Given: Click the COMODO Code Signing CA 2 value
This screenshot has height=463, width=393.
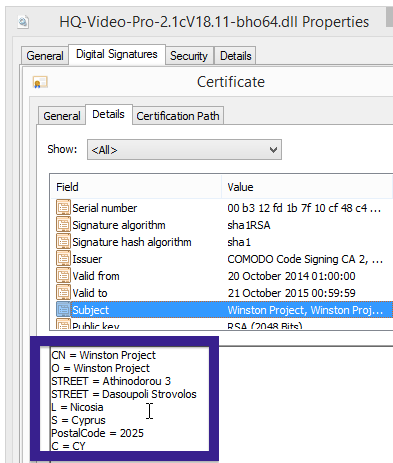Looking at the screenshot, I should (x=305, y=259).
